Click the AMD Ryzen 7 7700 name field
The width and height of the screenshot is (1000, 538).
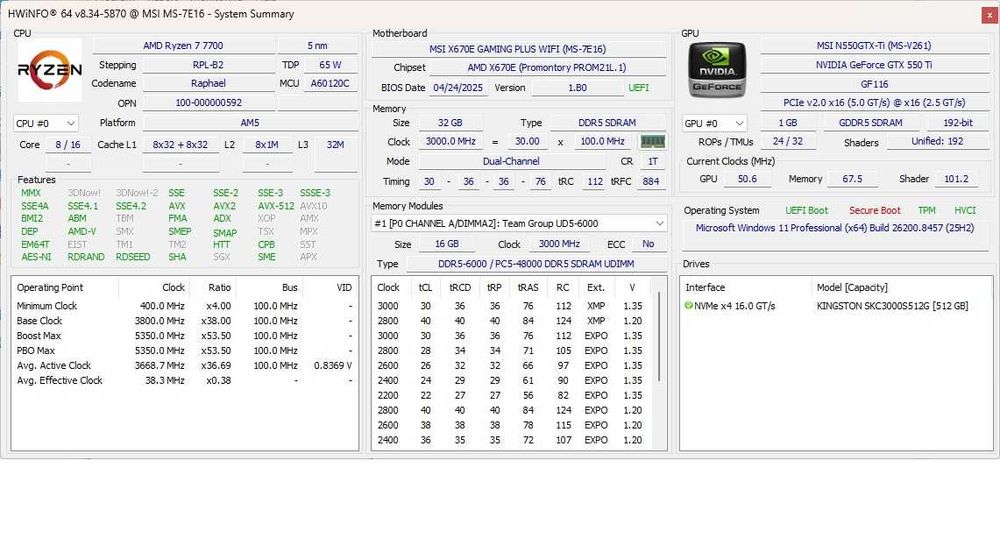(x=183, y=45)
